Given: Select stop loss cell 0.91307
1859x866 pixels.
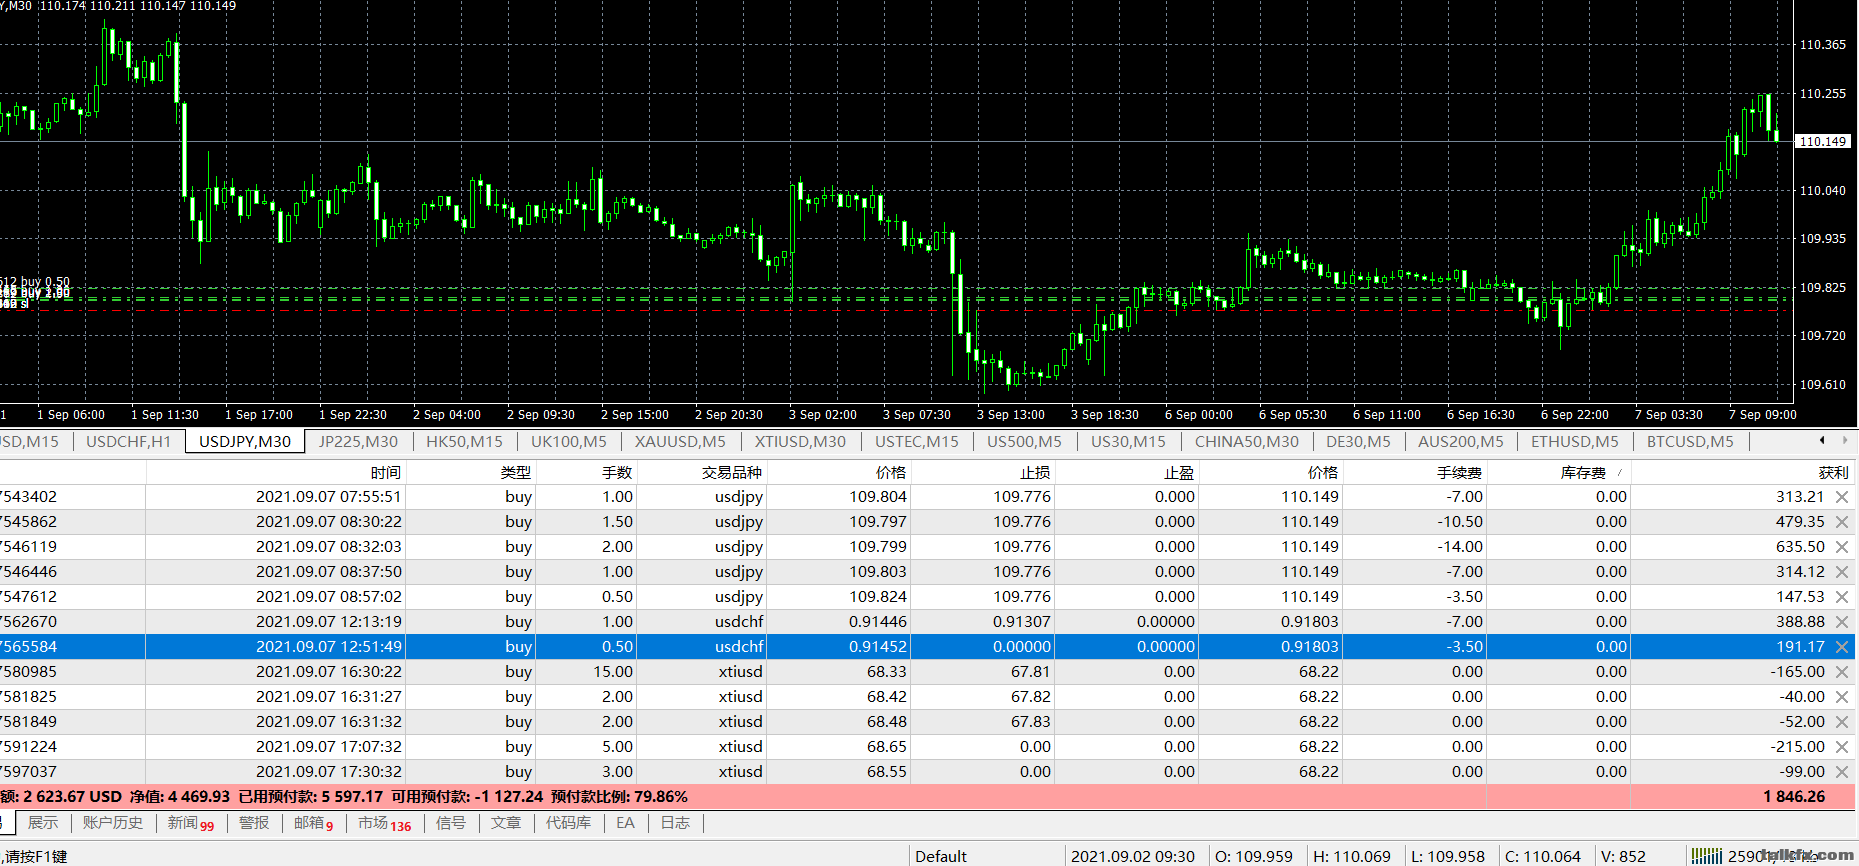Looking at the screenshot, I should [1022, 622].
